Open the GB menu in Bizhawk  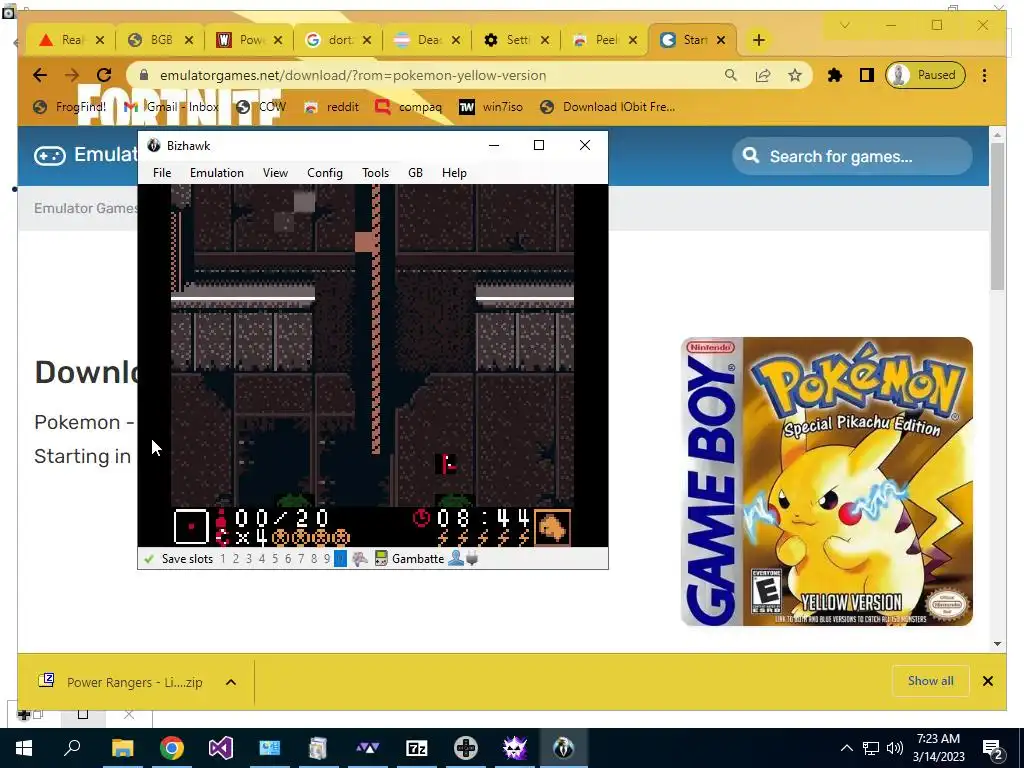pos(415,173)
